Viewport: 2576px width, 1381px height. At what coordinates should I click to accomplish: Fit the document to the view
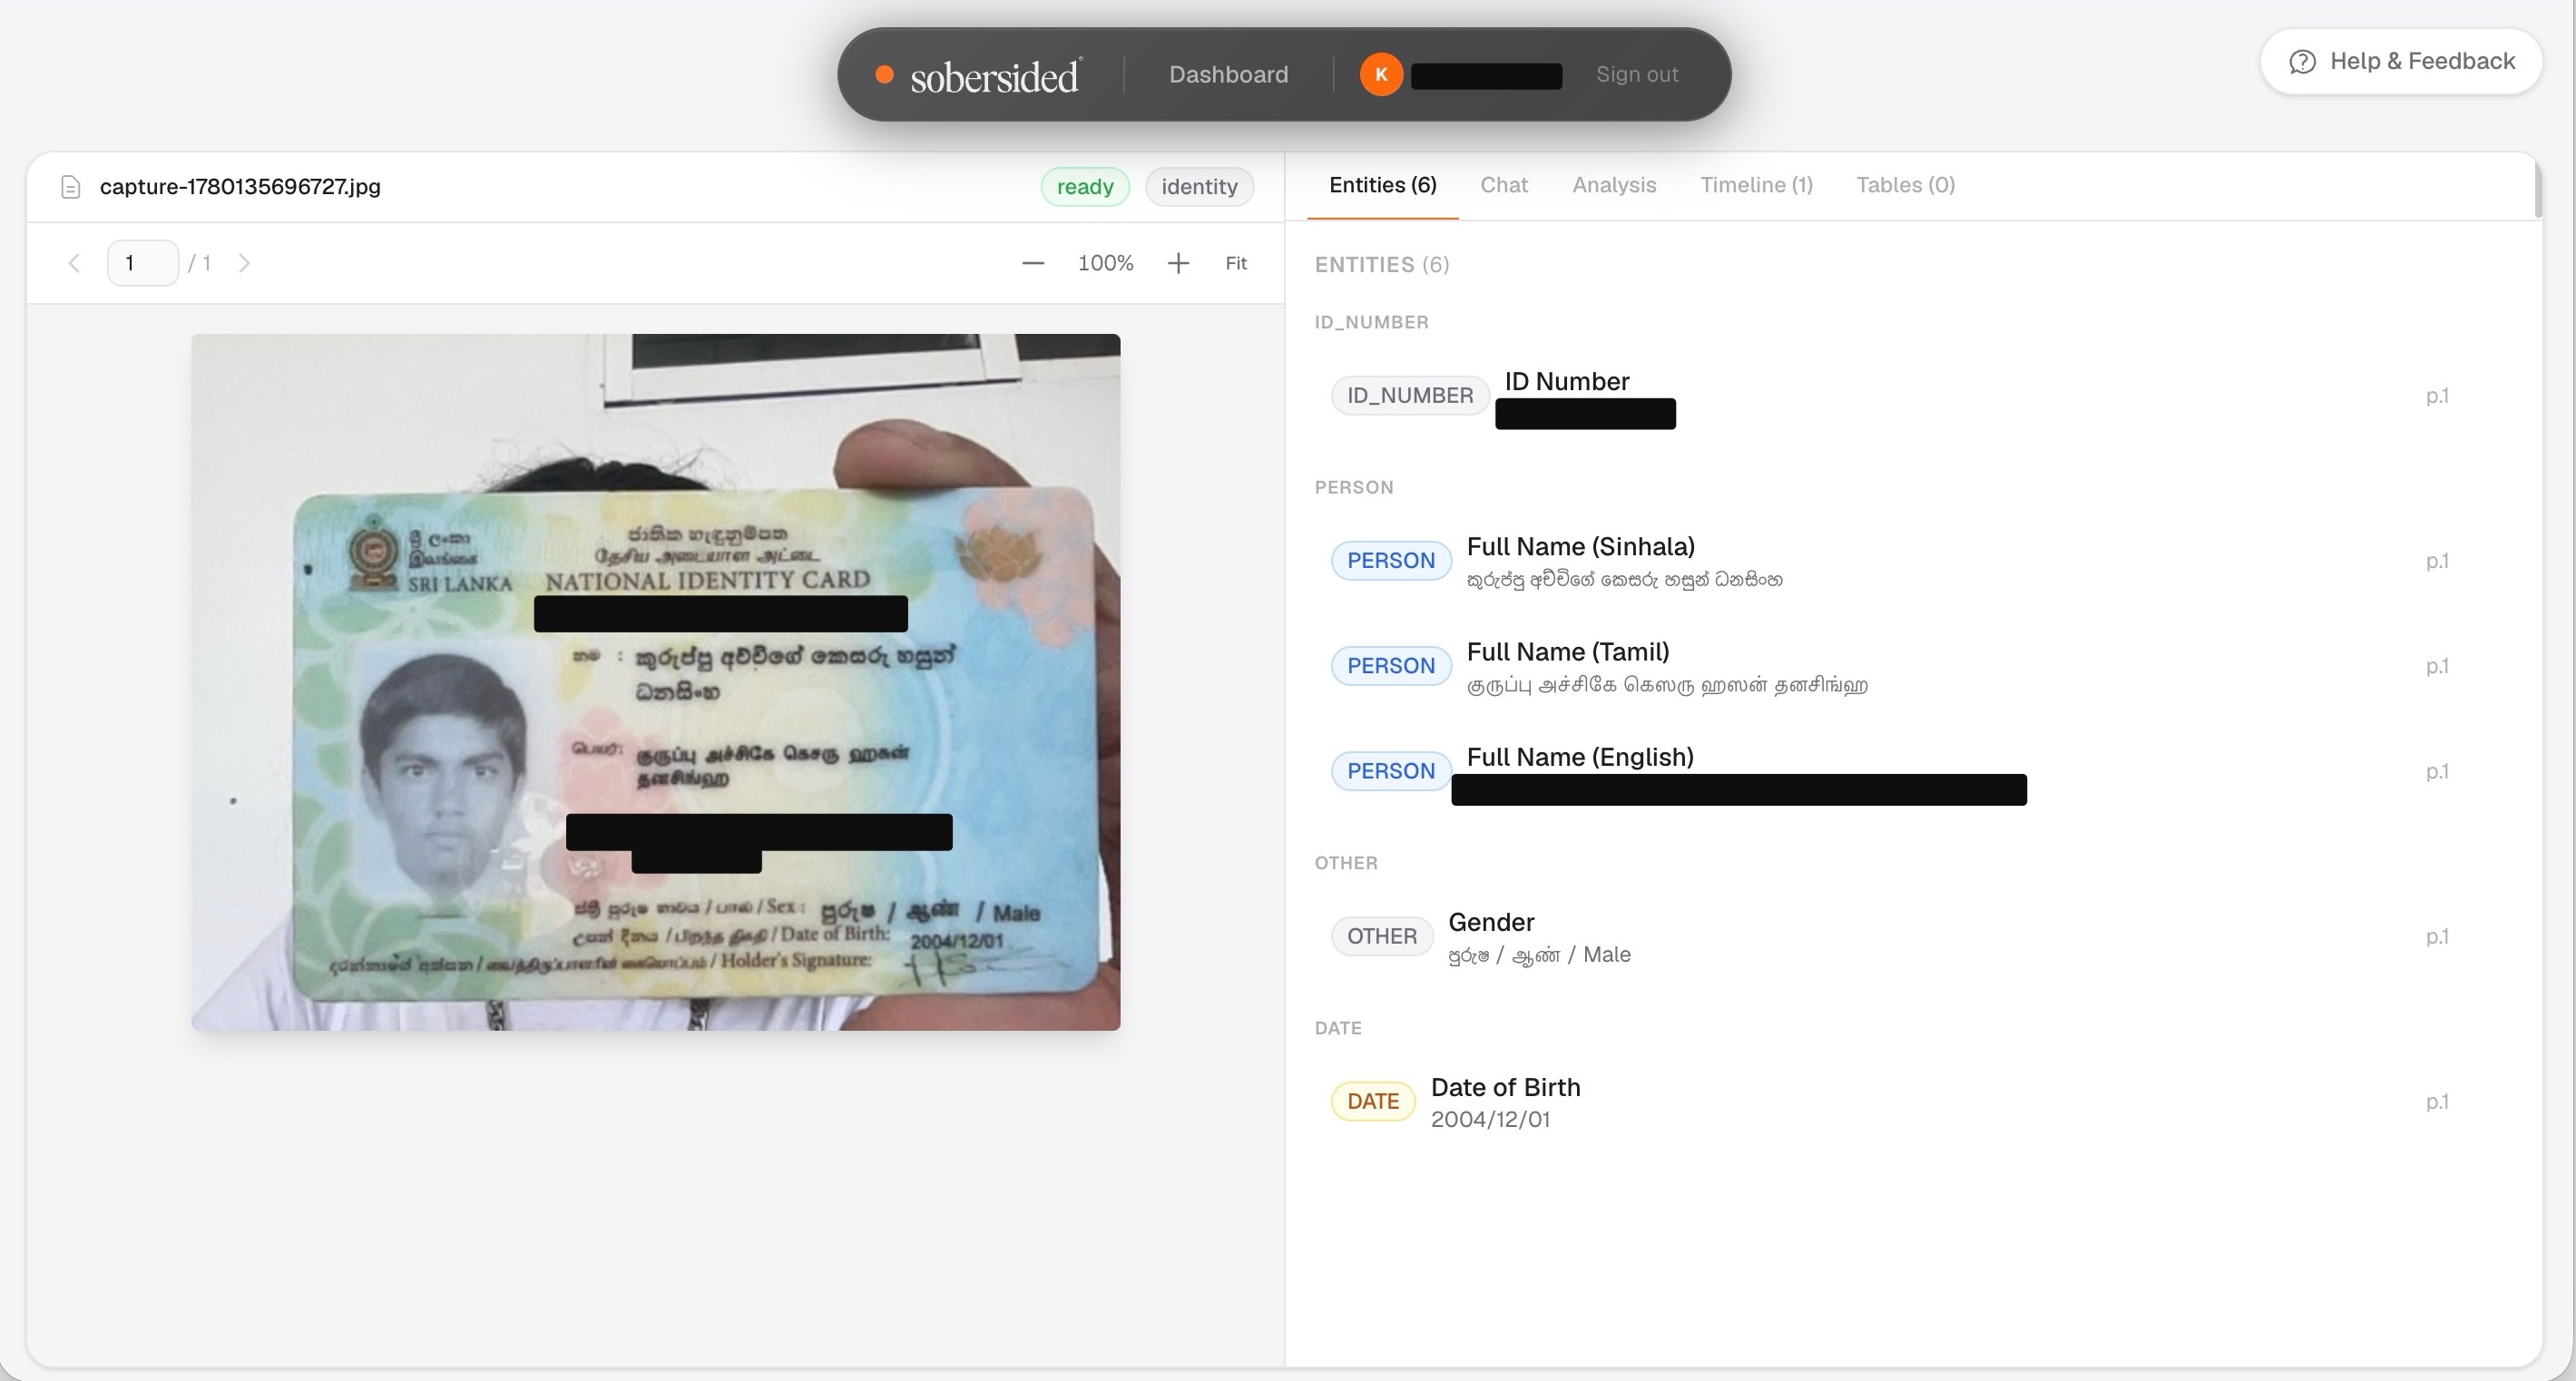click(x=1236, y=263)
